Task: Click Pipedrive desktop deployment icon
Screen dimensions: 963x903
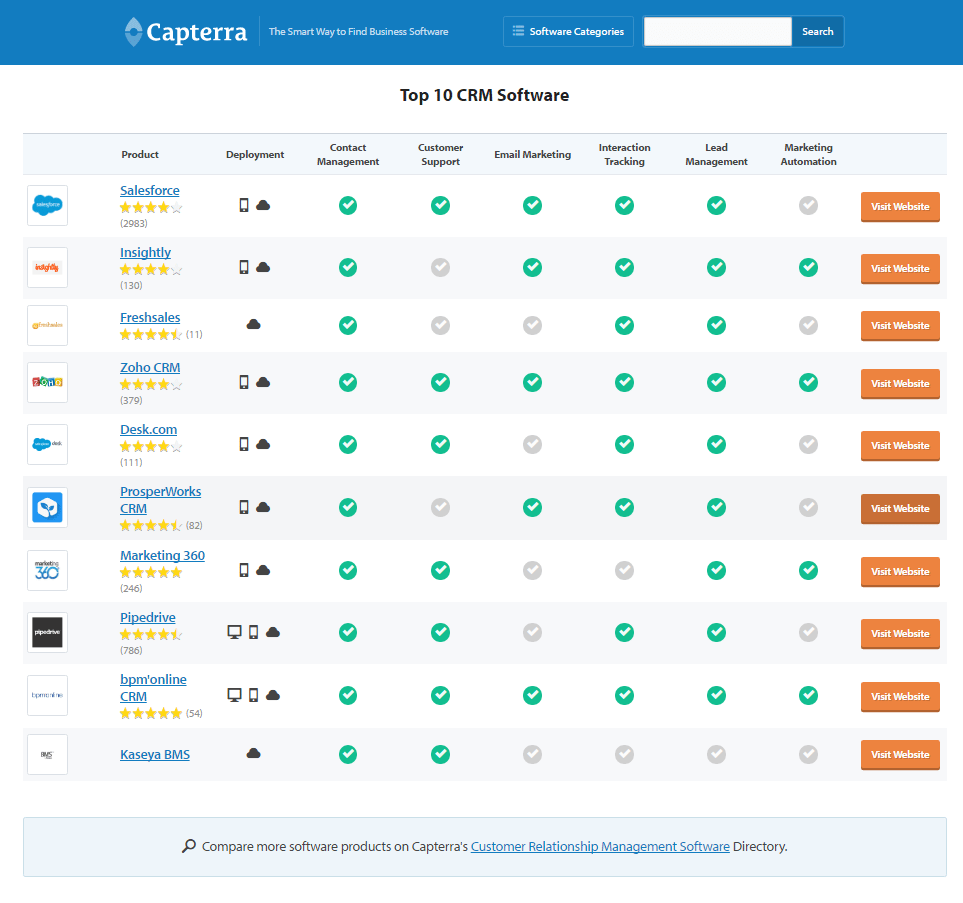Action: pyautogui.click(x=235, y=632)
